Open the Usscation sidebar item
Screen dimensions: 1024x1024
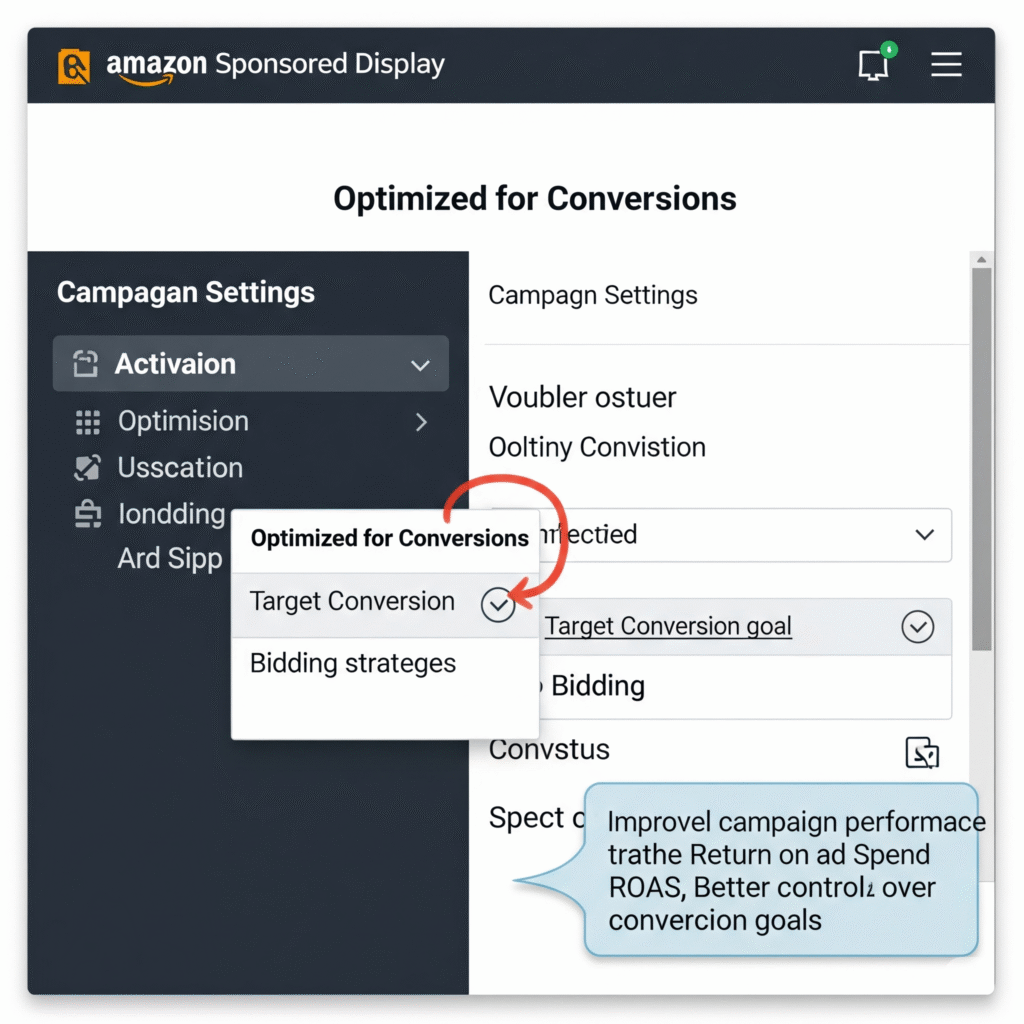pyautogui.click(x=180, y=468)
